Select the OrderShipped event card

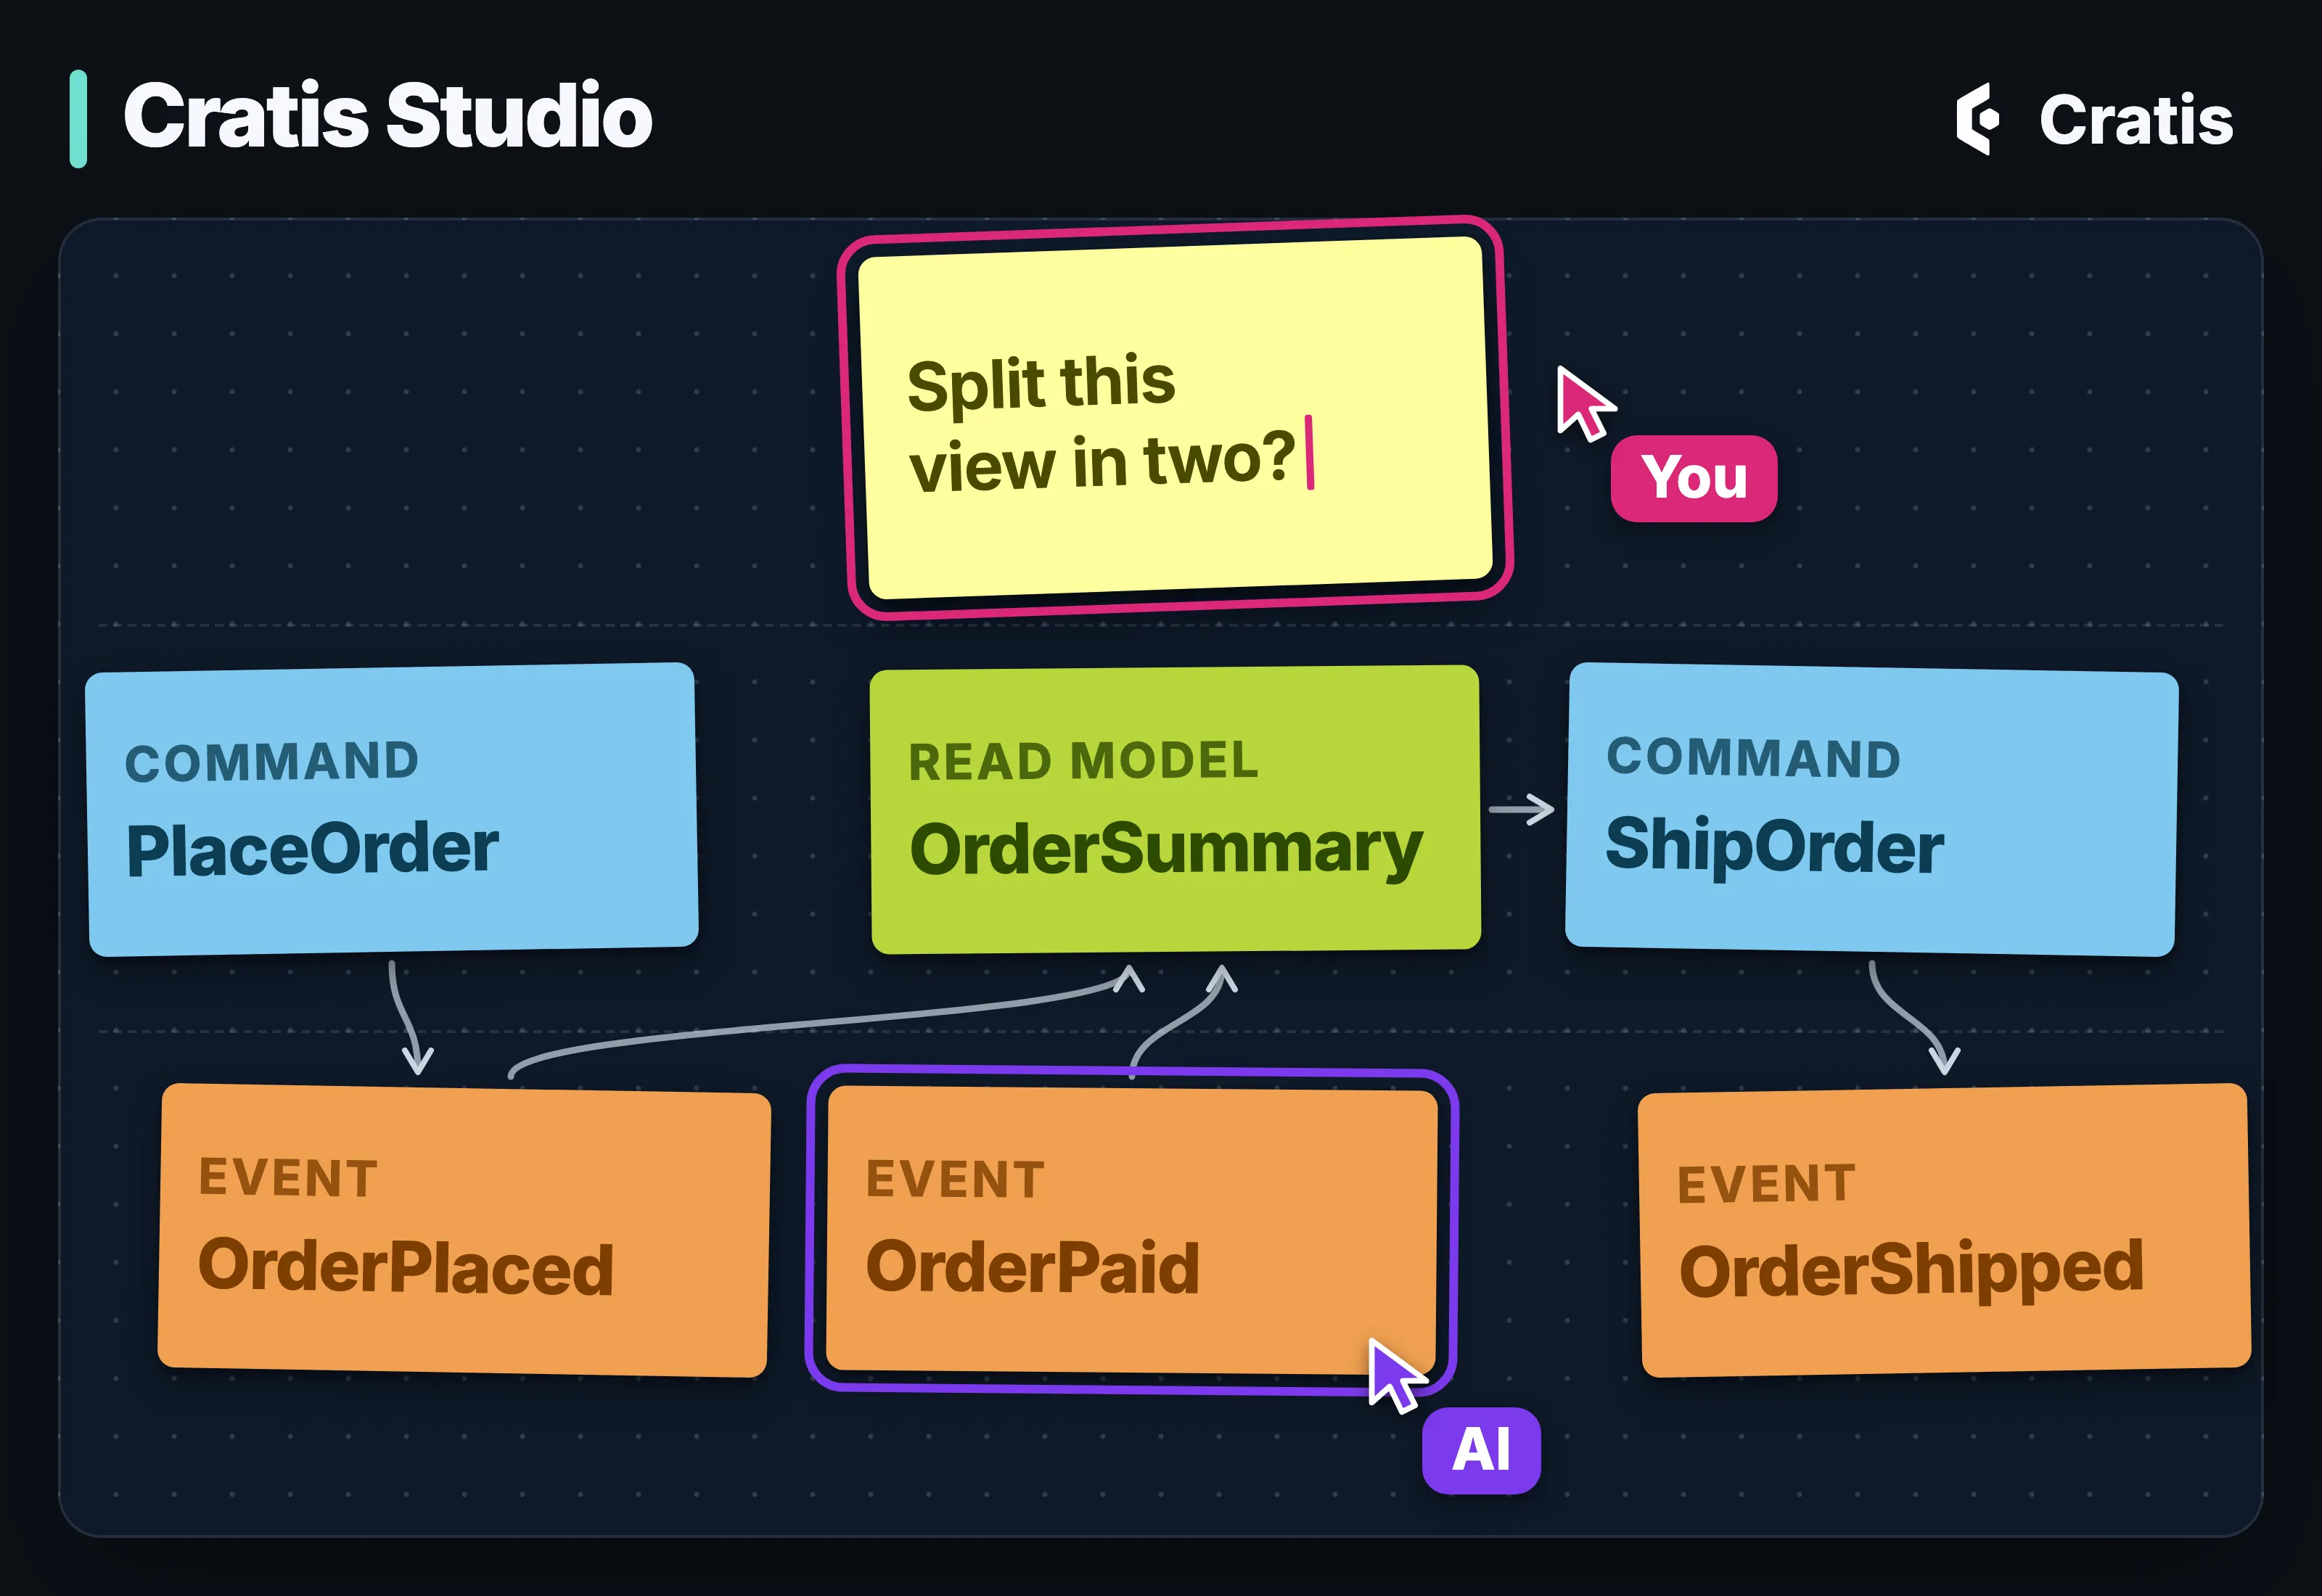pos(1944,1230)
